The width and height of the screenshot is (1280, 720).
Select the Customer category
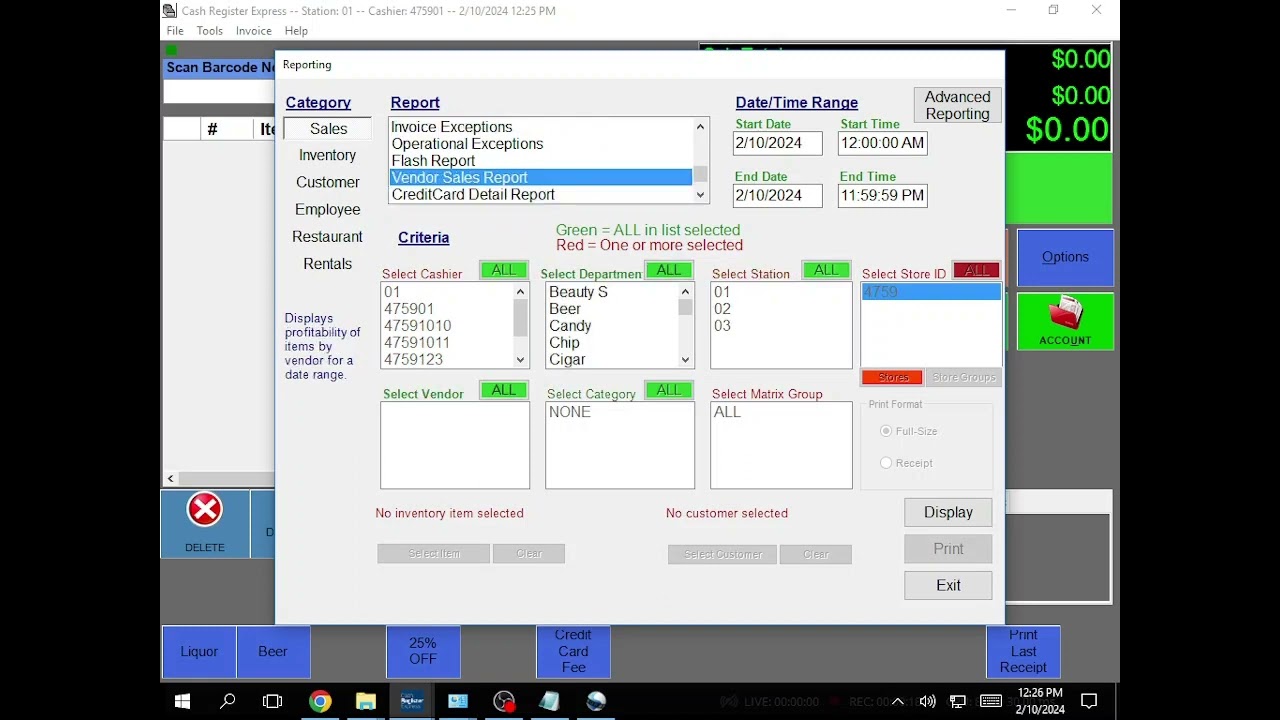[327, 182]
